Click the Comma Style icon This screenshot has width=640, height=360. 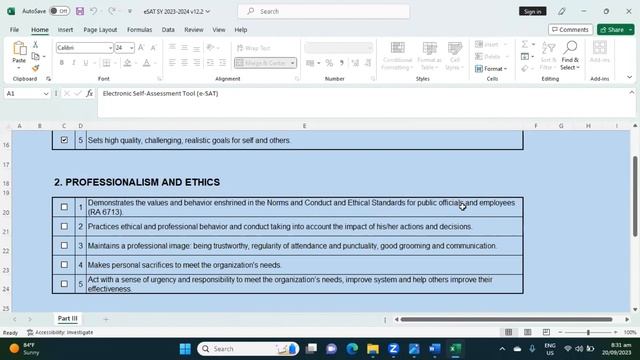pos(342,63)
